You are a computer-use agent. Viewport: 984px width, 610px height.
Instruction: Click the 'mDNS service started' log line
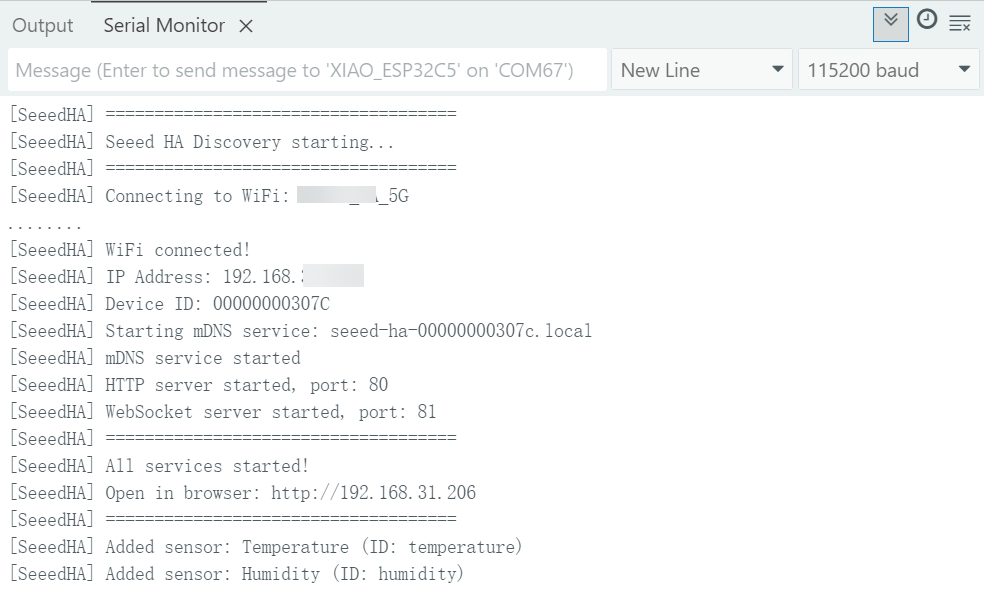coord(202,358)
